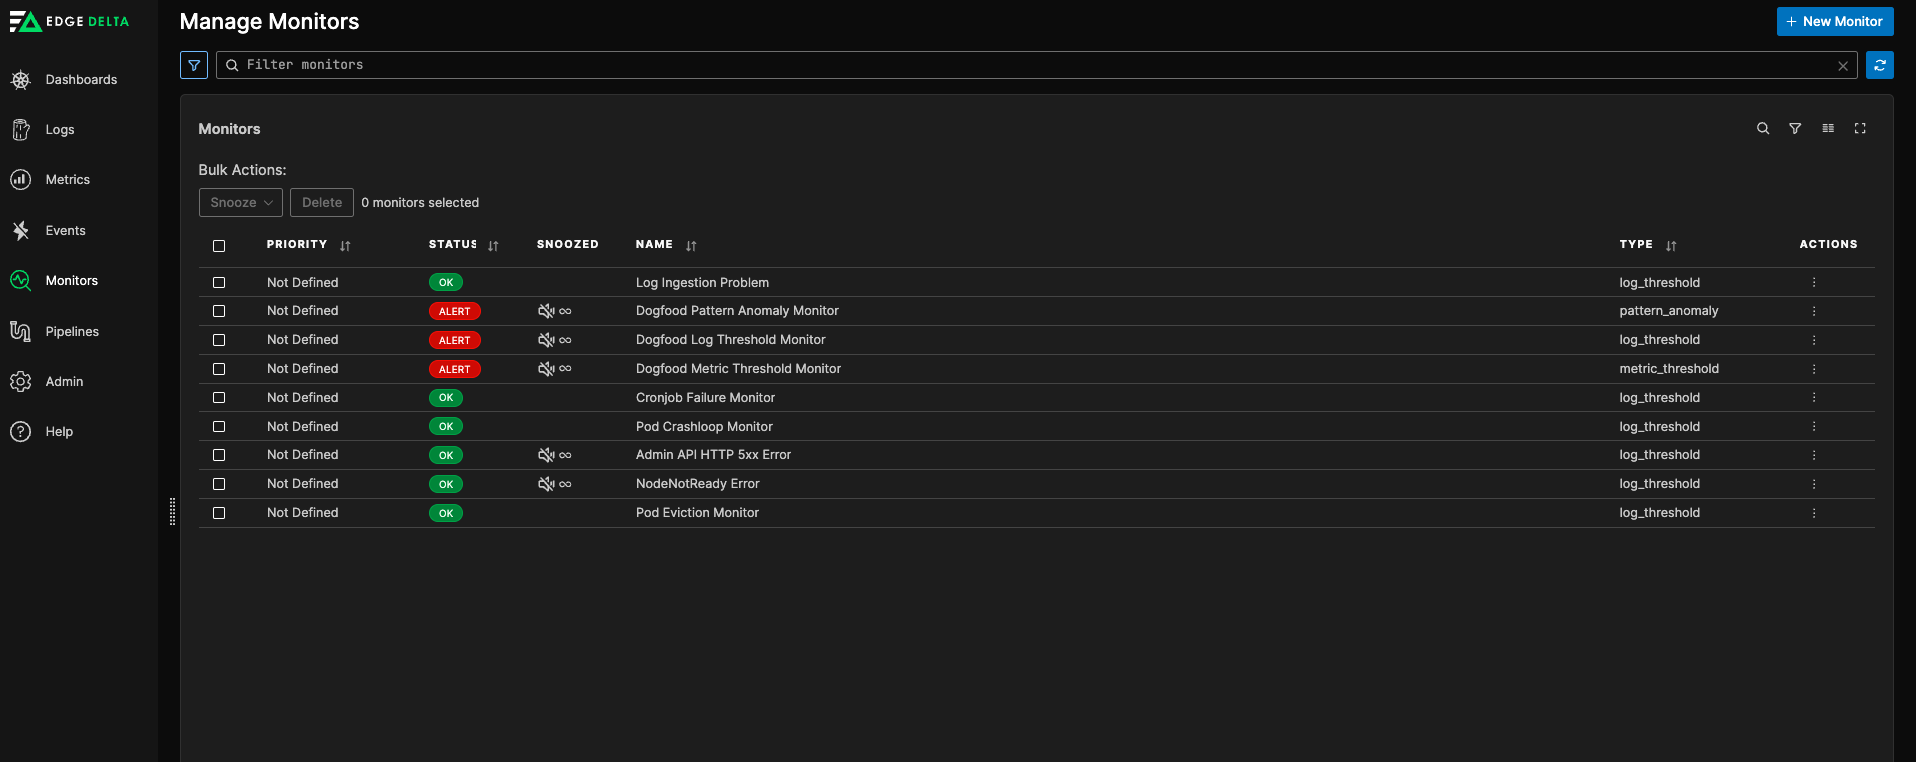Open search in the Monitors panel toolbar
Image resolution: width=1916 pixels, height=762 pixels.
[1763, 129]
